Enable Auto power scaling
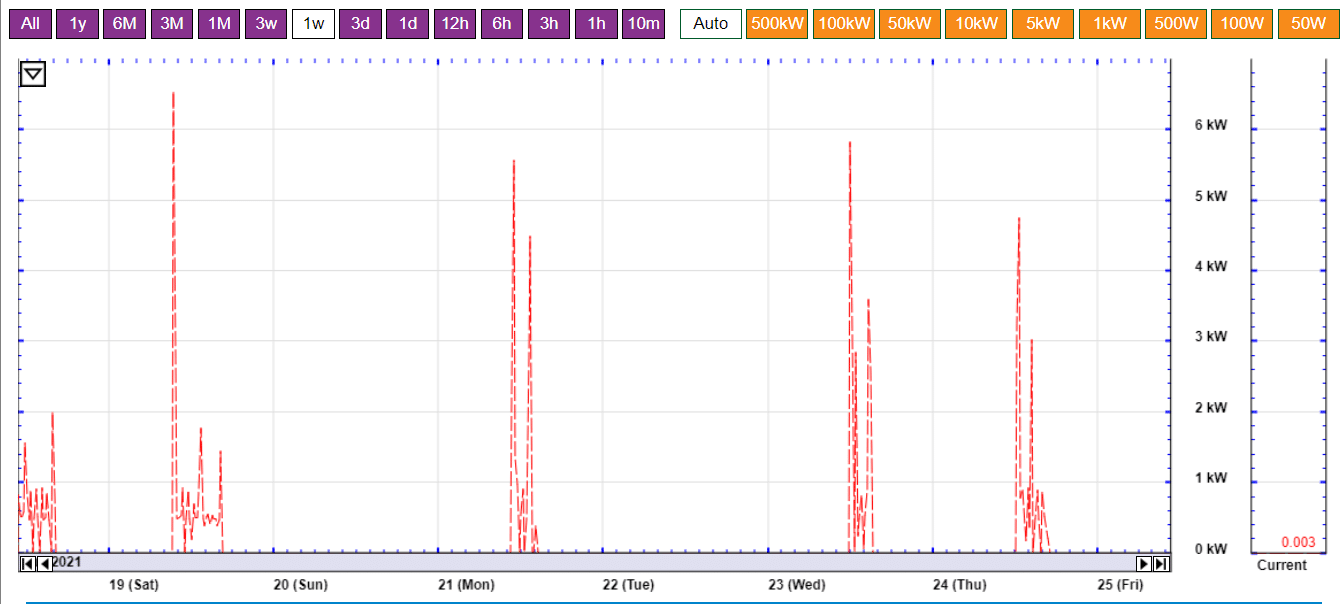 [710, 24]
